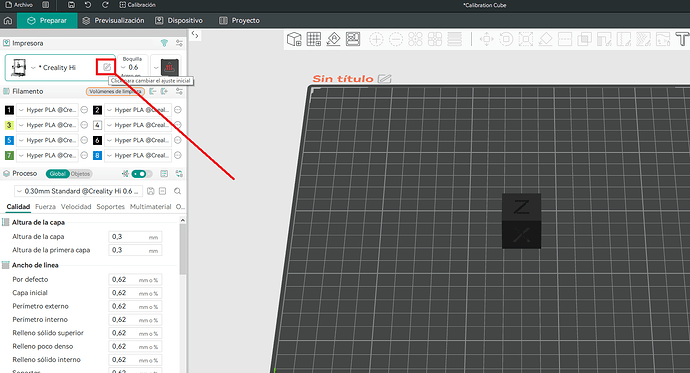The height and width of the screenshot is (373, 690).
Task: Click the Add plate grid icon
Action: pyautogui.click(x=314, y=39)
